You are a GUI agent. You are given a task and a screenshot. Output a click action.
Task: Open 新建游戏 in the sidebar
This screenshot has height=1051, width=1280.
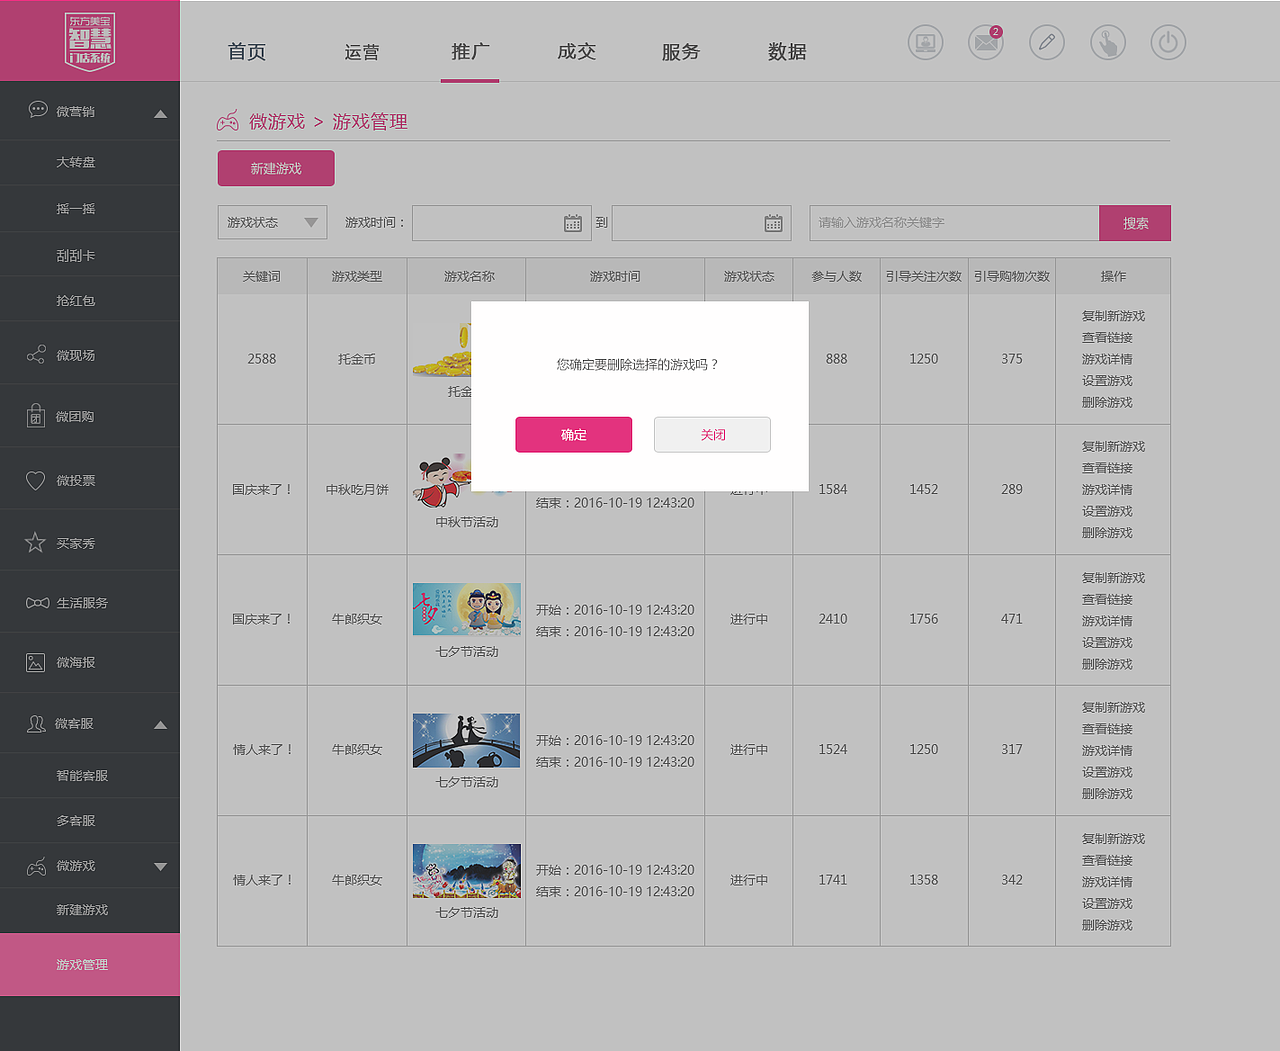[x=82, y=909]
